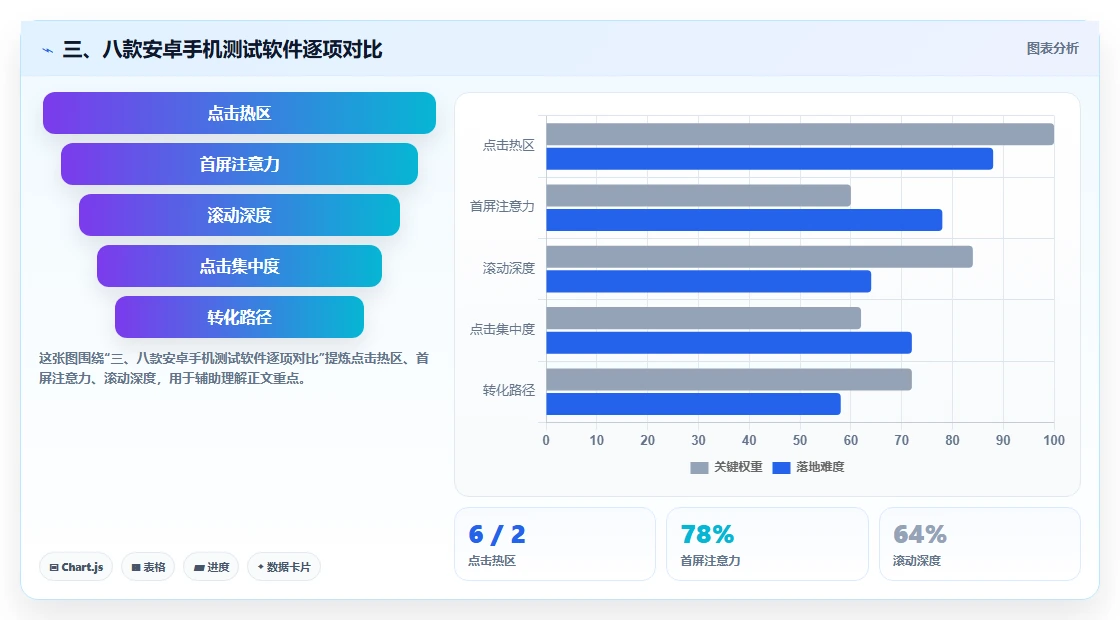
Task: Click the 滚动深度 label under 64%
Action: pyautogui.click(x=916, y=561)
